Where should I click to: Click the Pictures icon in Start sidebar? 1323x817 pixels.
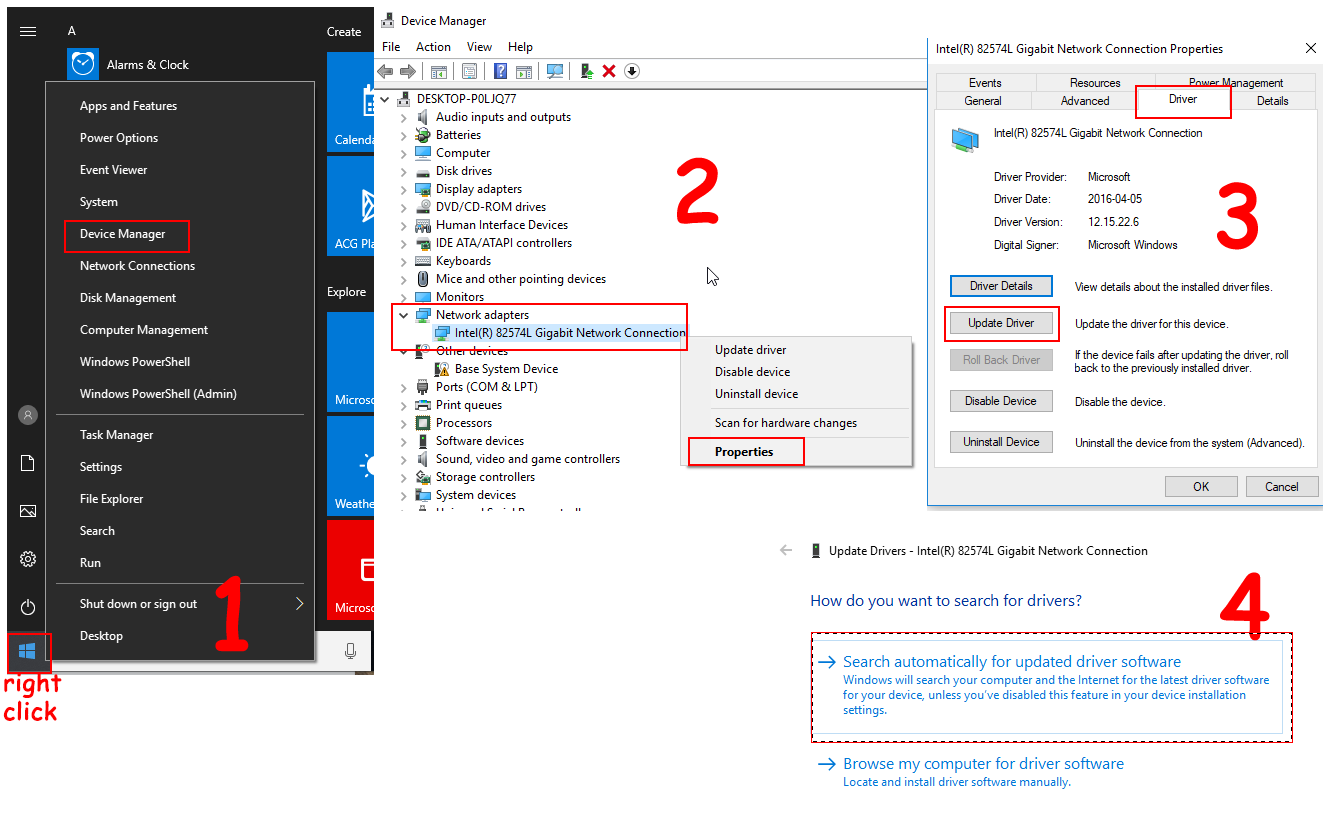tap(28, 511)
